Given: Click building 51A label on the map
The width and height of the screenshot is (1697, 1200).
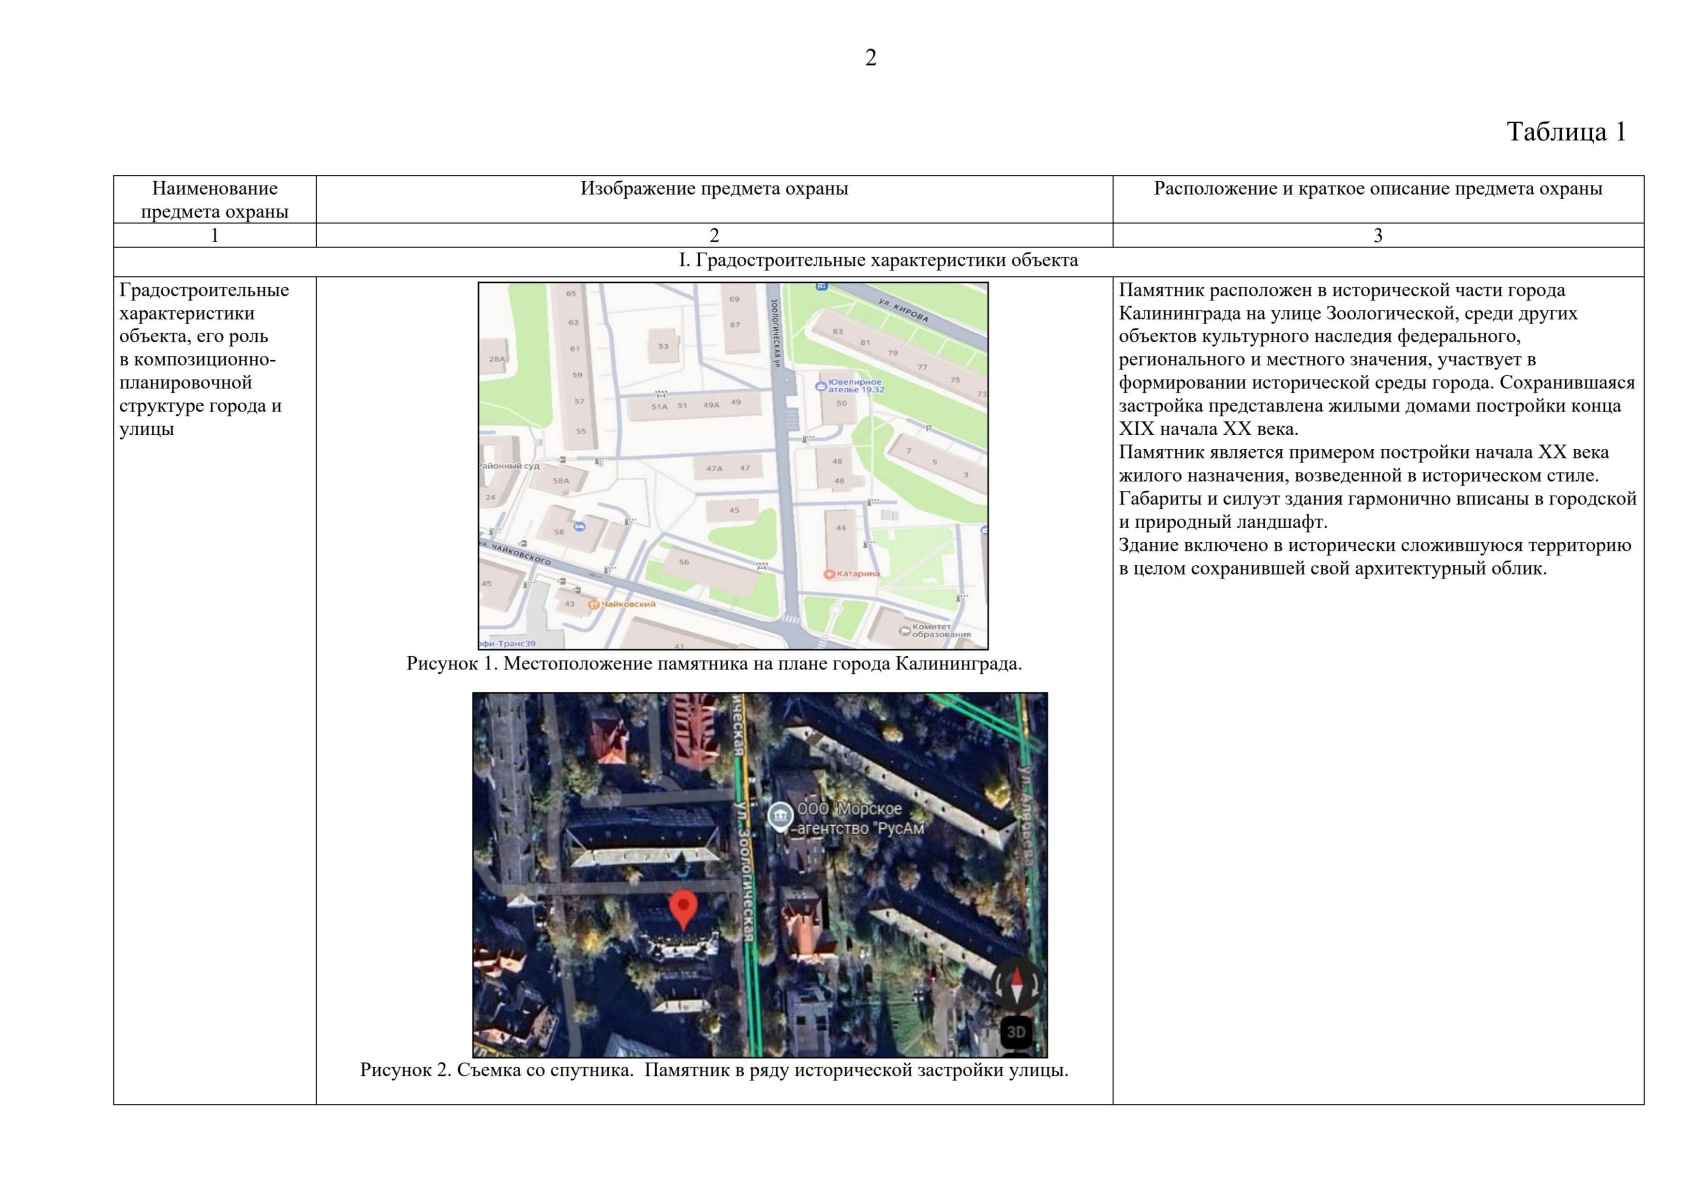Looking at the screenshot, I should tap(659, 407).
